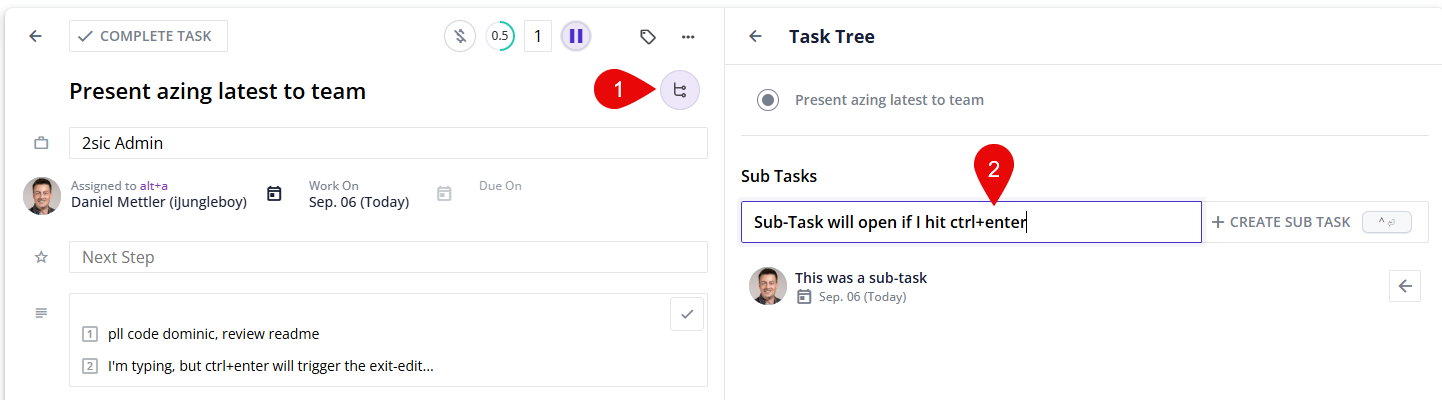The width and height of the screenshot is (1442, 400).
Task: Open the task tree button
Action: tap(680, 91)
